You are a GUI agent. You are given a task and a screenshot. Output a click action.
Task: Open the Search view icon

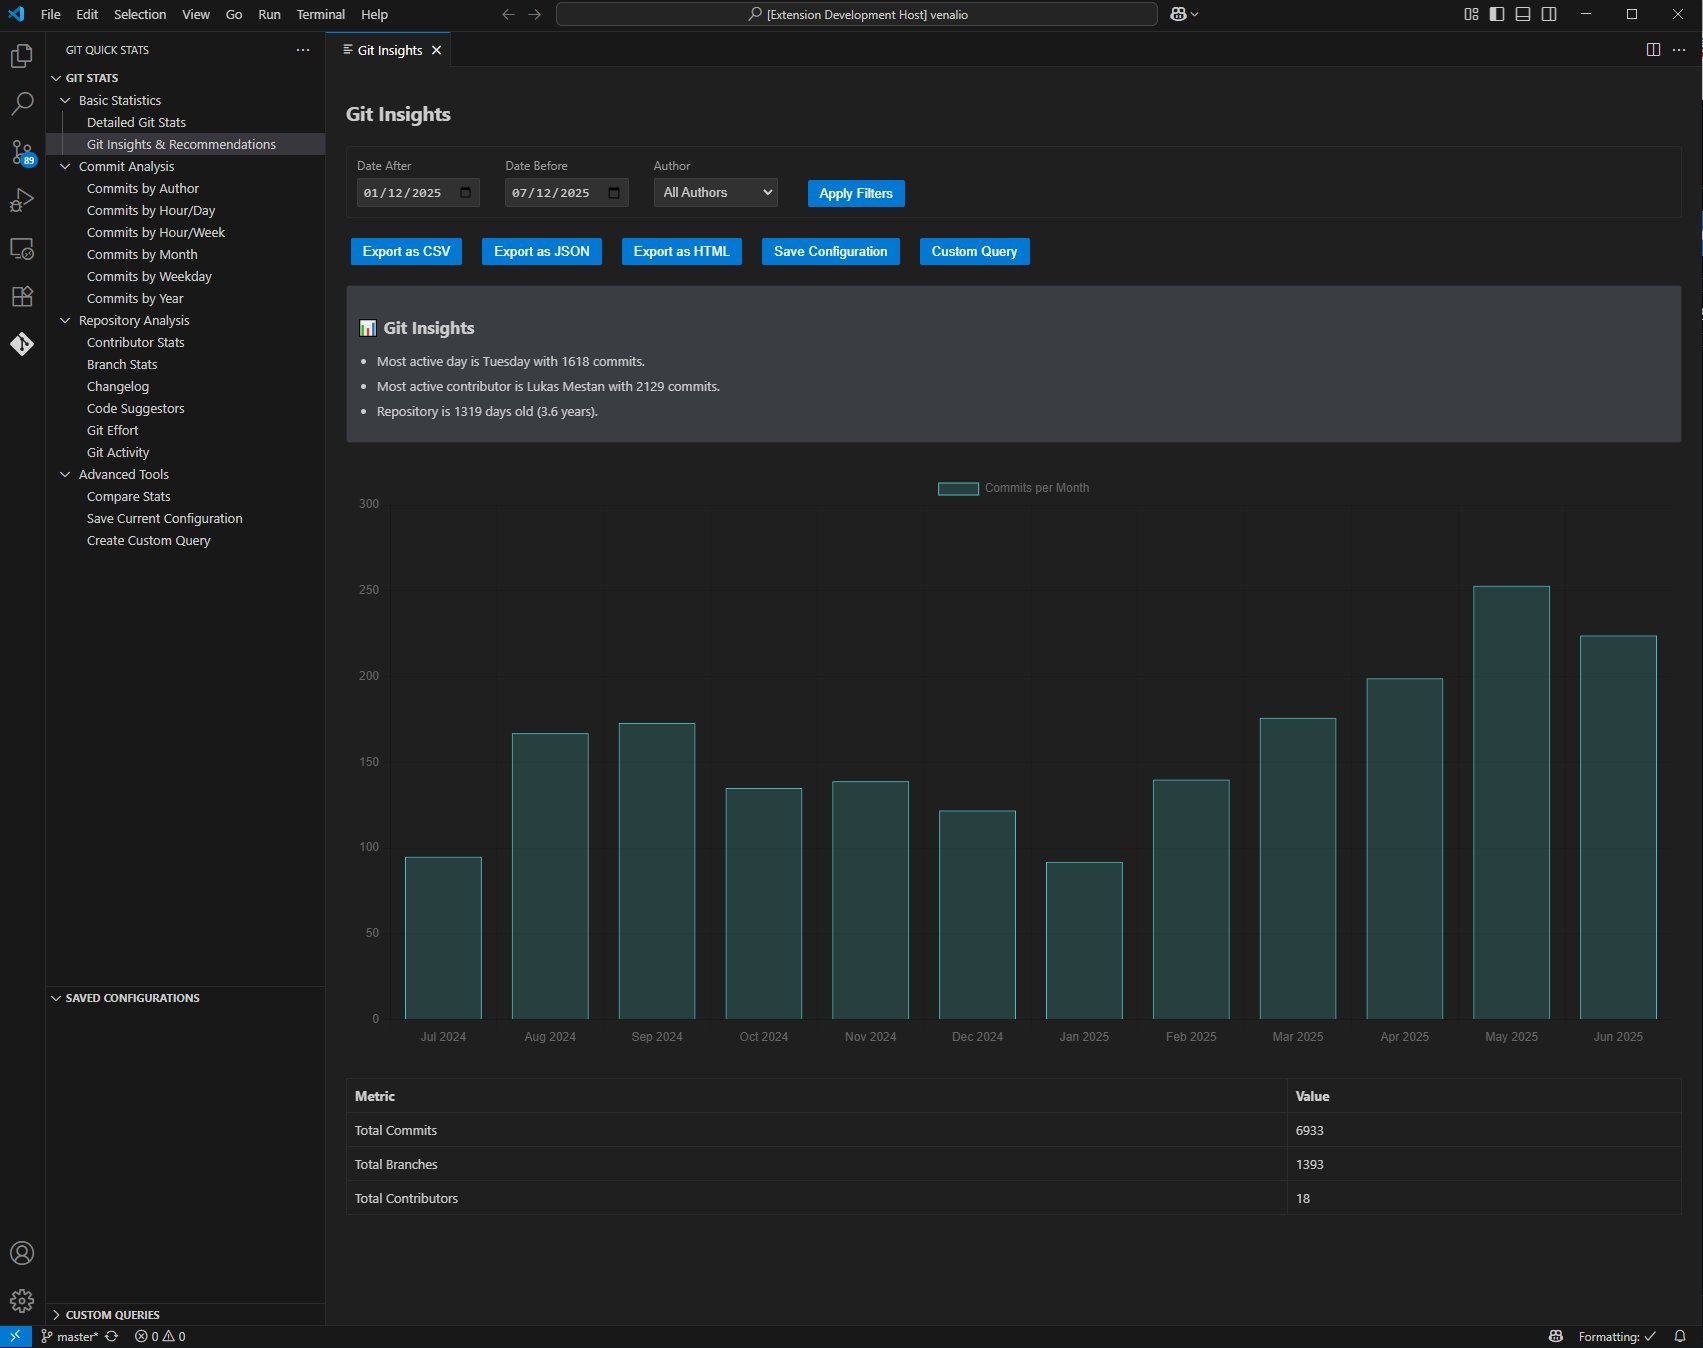pyautogui.click(x=22, y=104)
